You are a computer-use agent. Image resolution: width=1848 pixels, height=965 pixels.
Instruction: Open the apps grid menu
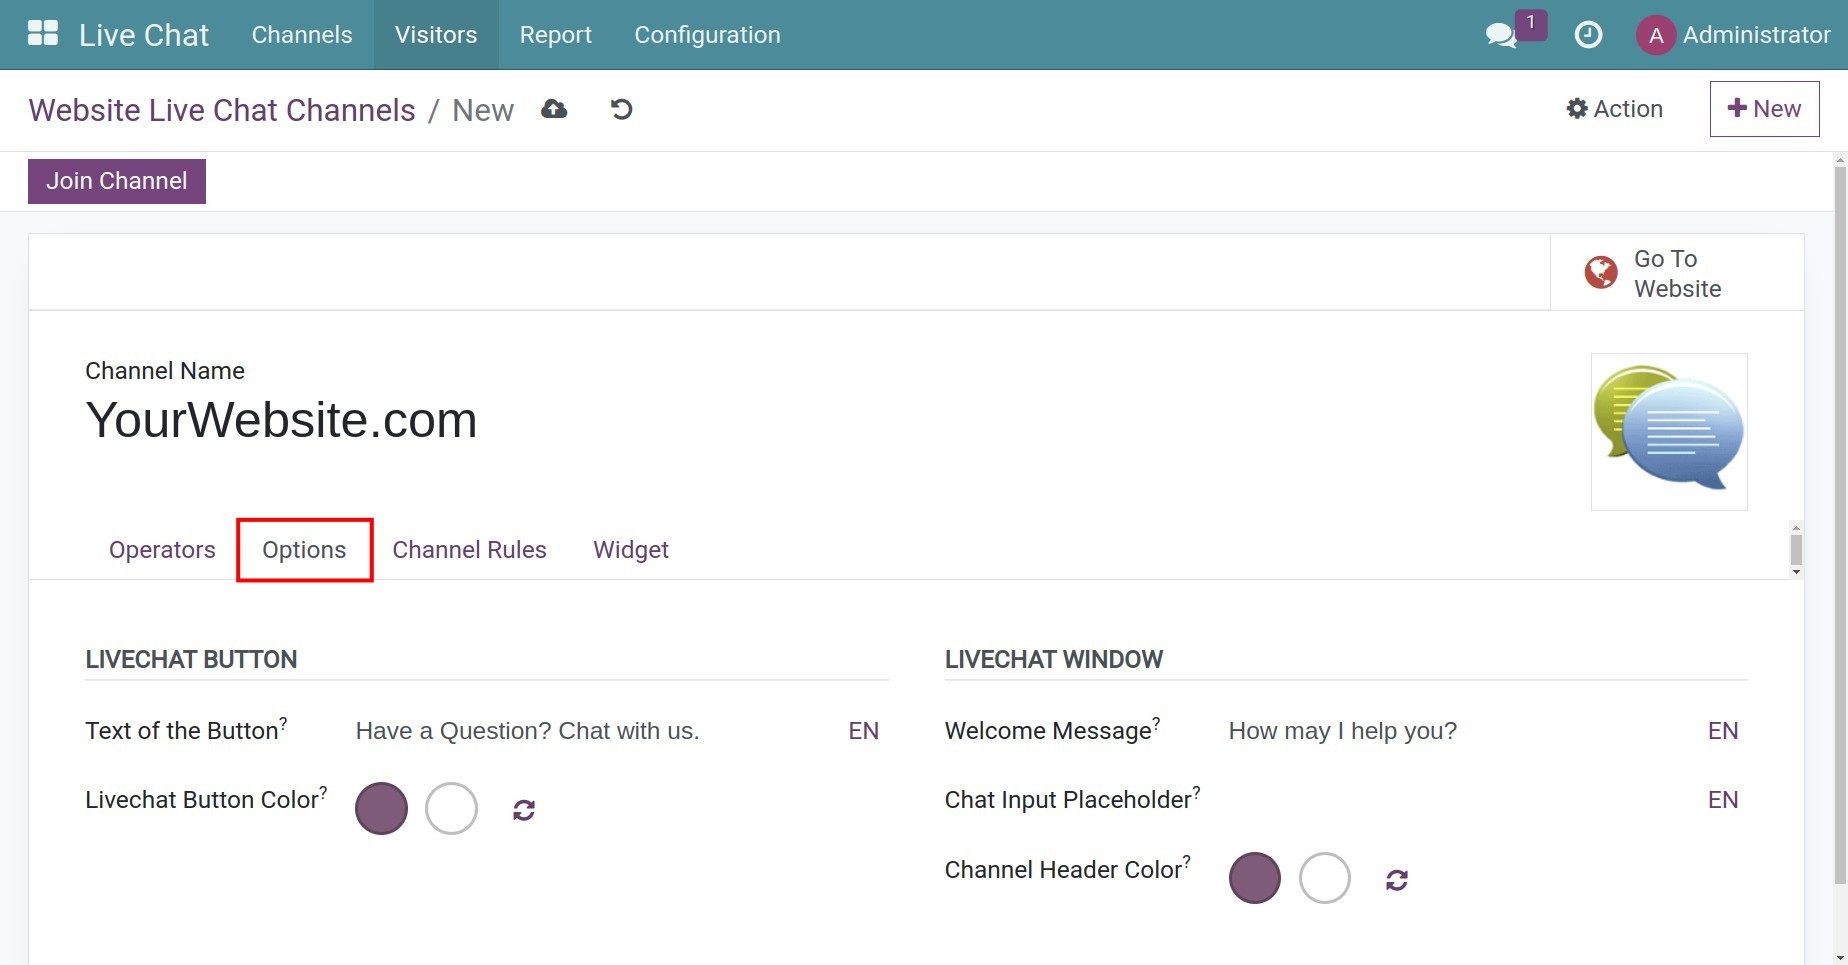[42, 33]
